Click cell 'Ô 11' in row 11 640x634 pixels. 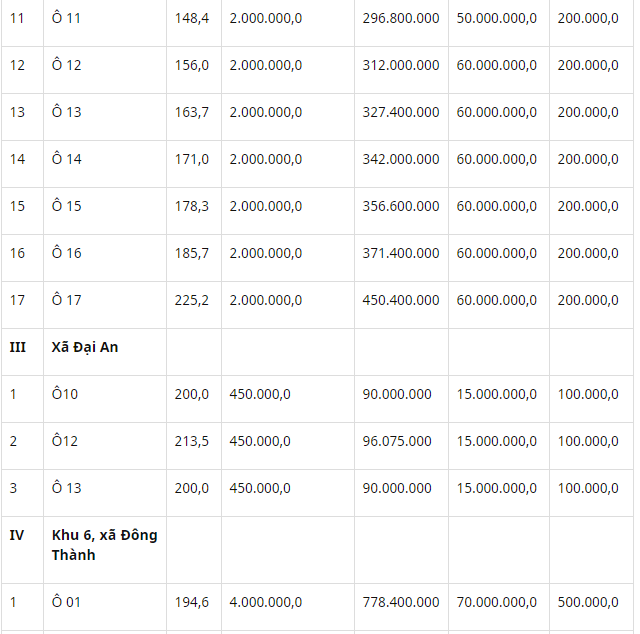67,18
